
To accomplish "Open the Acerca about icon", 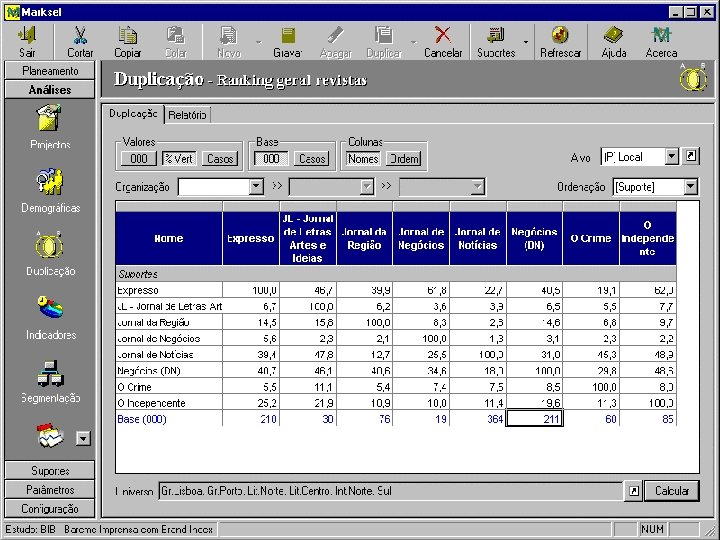I will tap(661, 41).
